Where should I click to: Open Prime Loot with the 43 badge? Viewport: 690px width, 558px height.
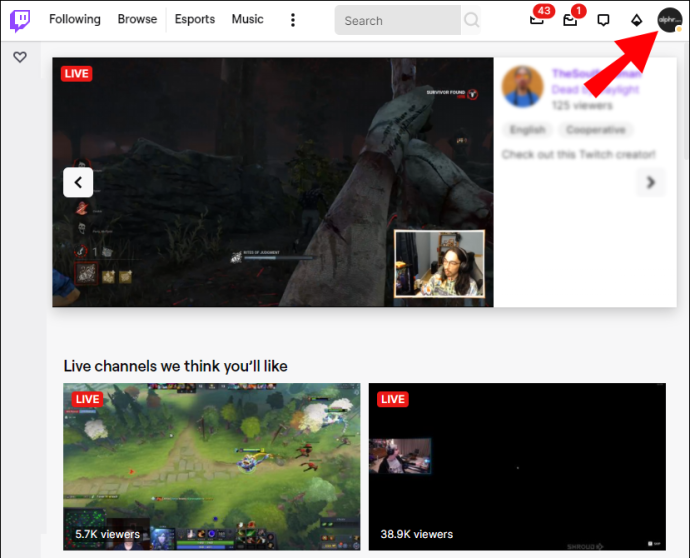click(537, 19)
